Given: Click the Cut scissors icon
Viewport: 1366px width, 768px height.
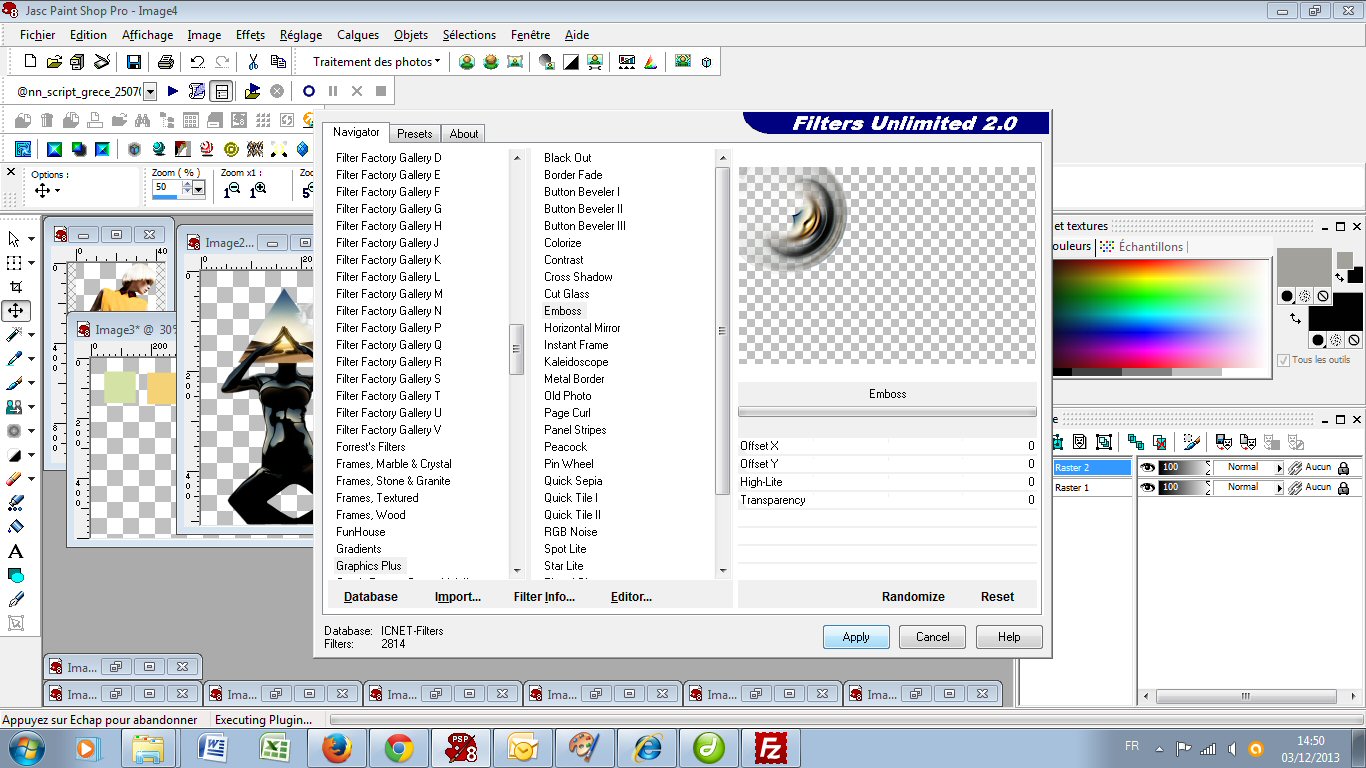Looking at the screenshot, I should (x=253, y=62).
